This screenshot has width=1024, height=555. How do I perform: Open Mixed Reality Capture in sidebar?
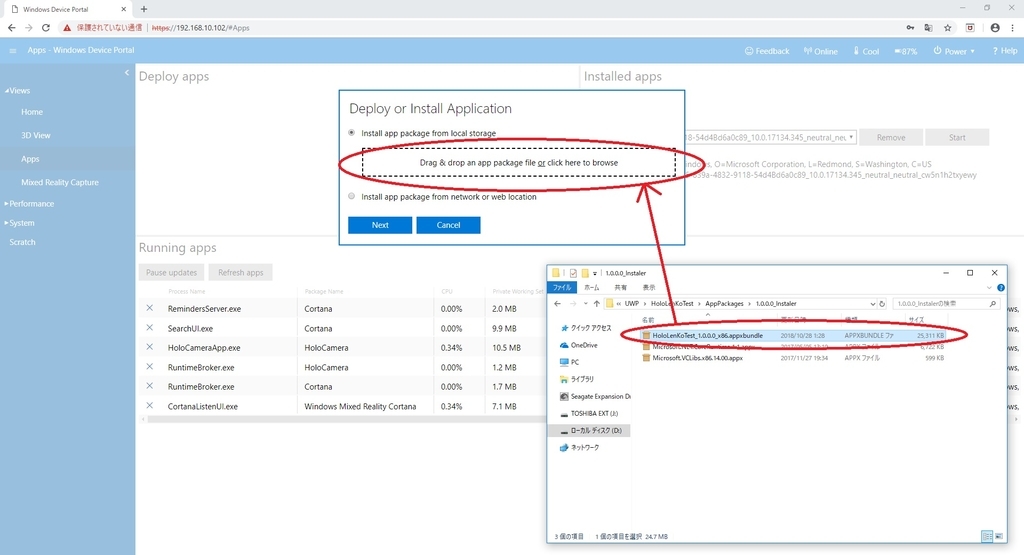coord(60,182)
